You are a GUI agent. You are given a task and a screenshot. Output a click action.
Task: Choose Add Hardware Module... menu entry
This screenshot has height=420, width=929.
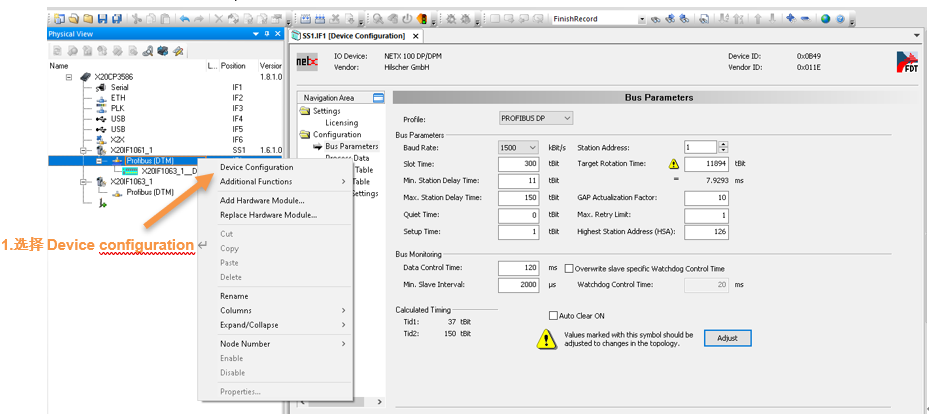point(262,201)
